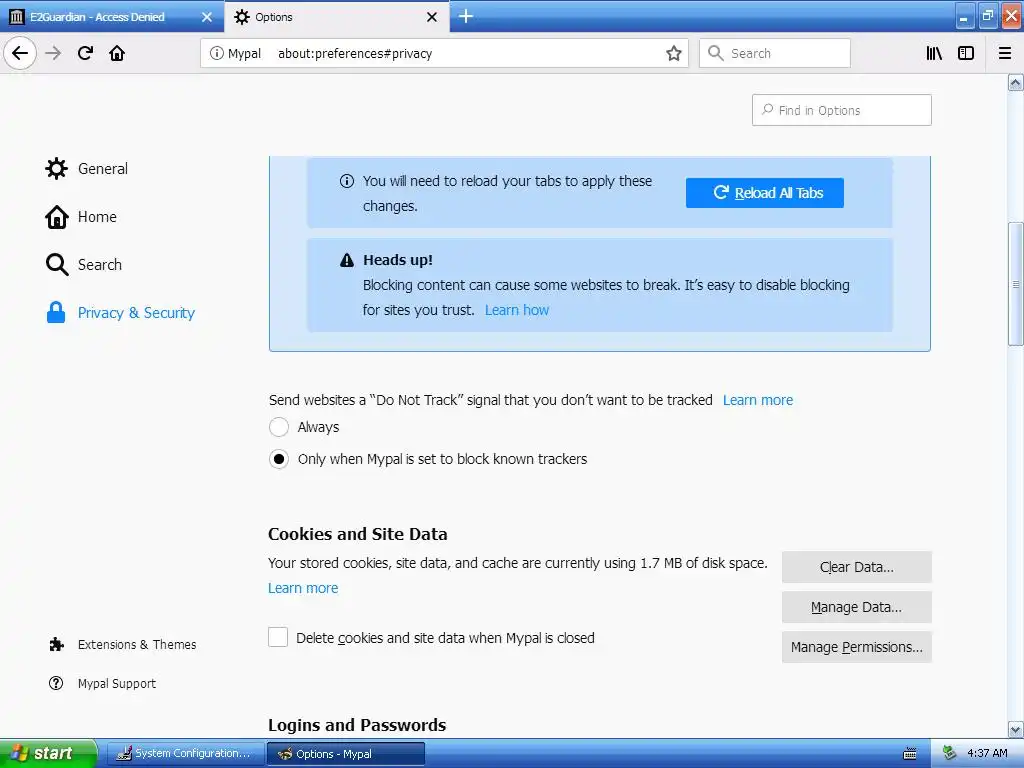Click the magnifier icon in the search bar
The width and height of the screenshot is (1024, 768).
716,53
